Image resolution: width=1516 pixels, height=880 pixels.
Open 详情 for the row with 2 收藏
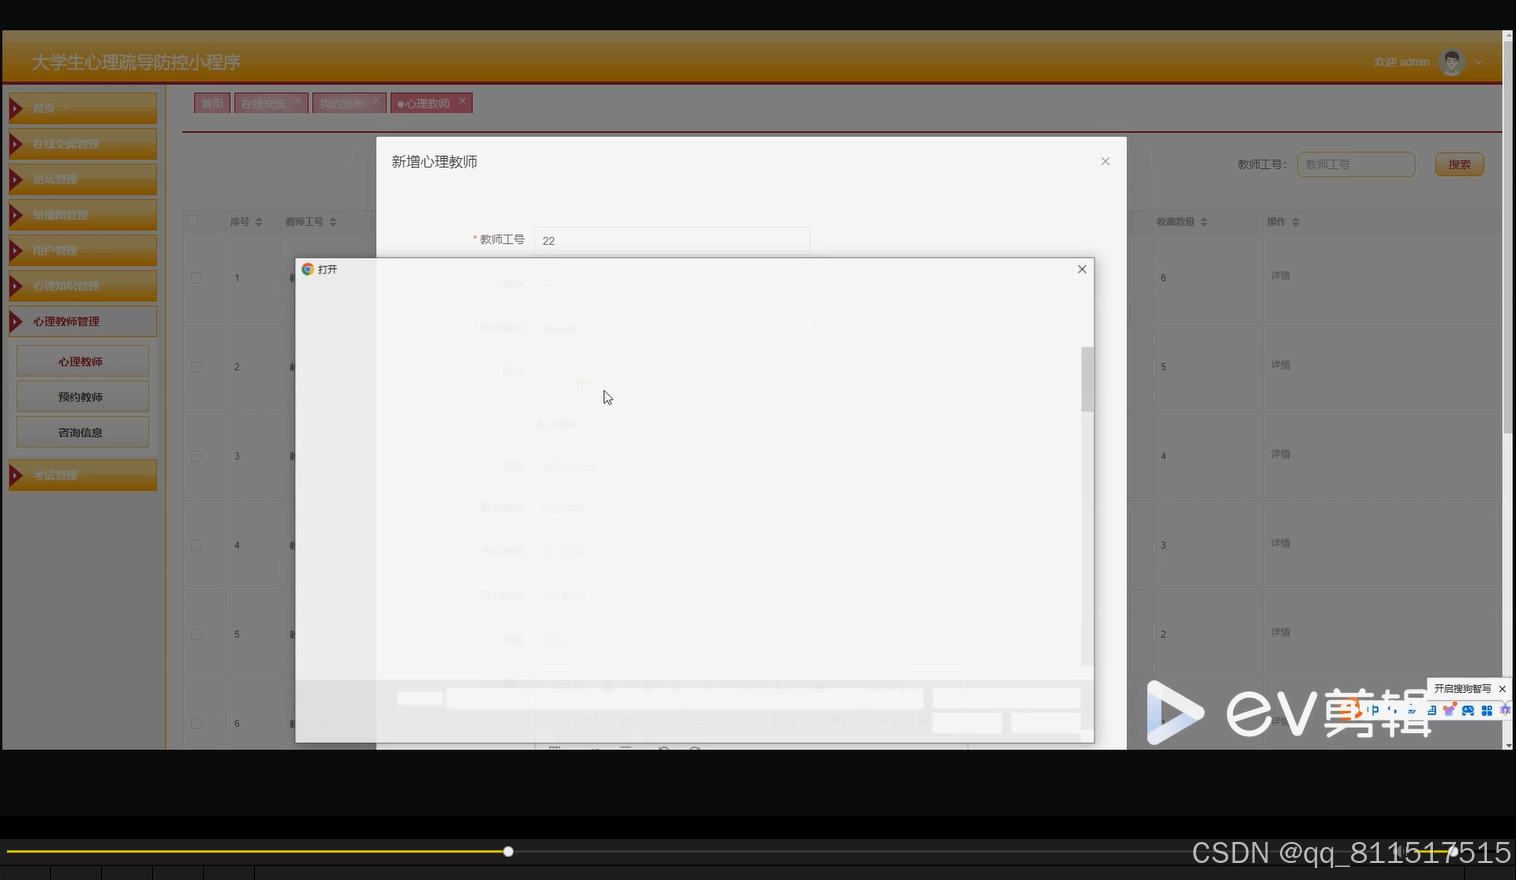(x=1280, y=632)
